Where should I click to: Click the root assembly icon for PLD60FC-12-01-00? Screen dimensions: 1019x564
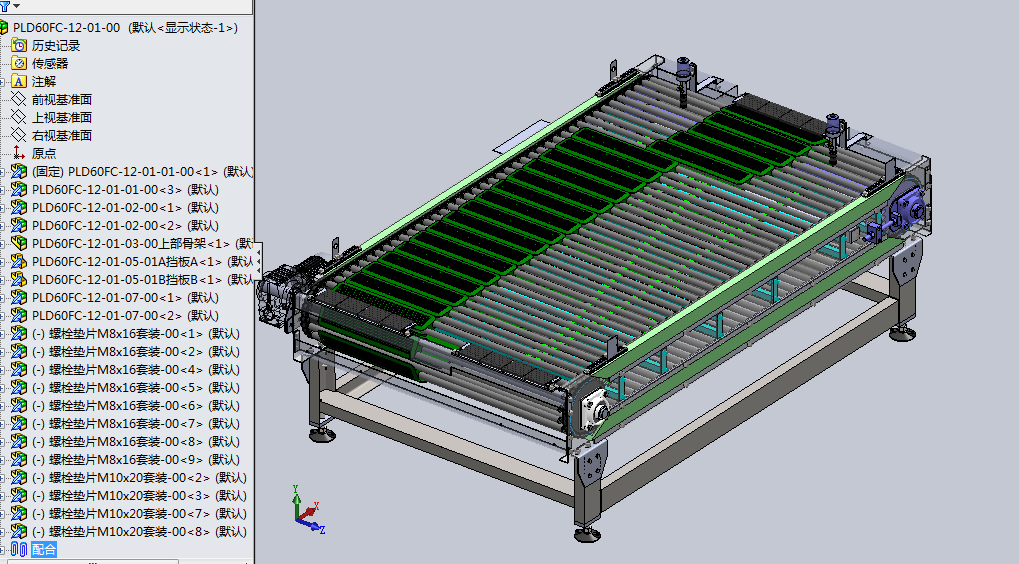pos(4,27)
